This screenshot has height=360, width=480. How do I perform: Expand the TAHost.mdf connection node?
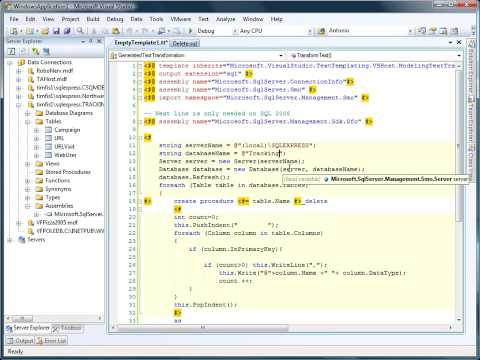coord(19,79)
